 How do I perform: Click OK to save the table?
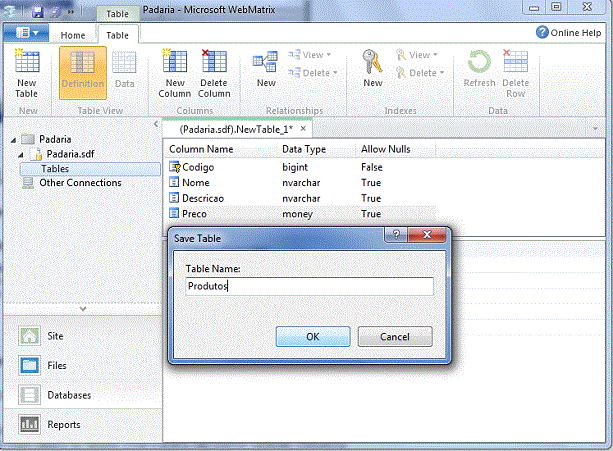tap(313, 336)
